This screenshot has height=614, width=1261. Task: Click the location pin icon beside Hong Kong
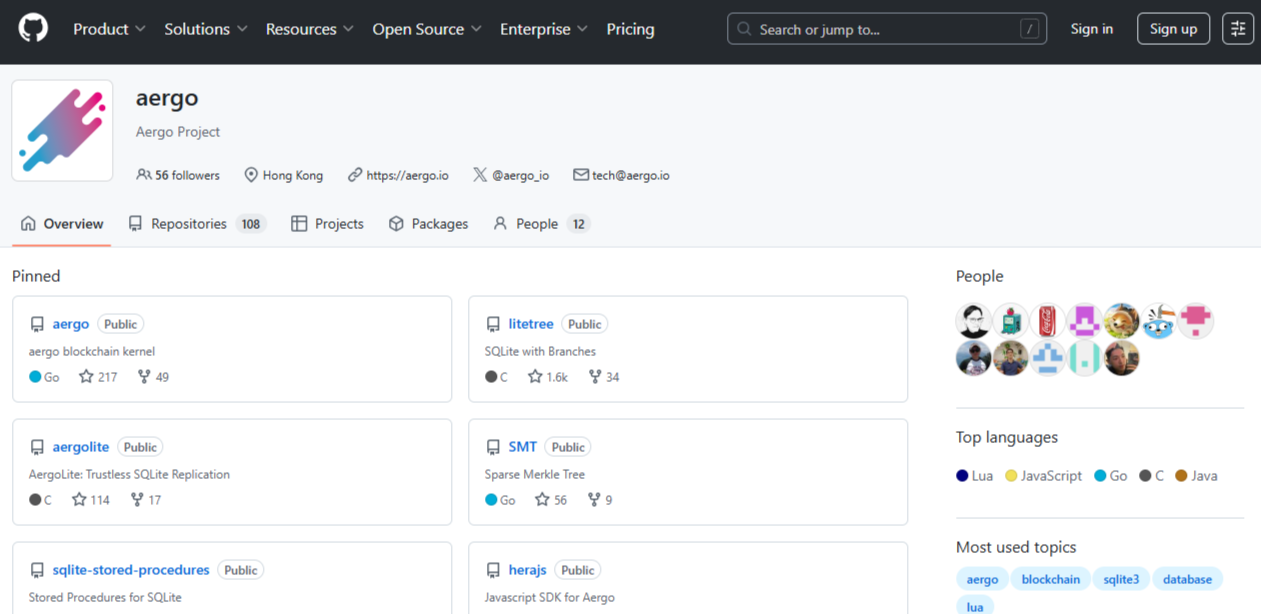[251, 175]
